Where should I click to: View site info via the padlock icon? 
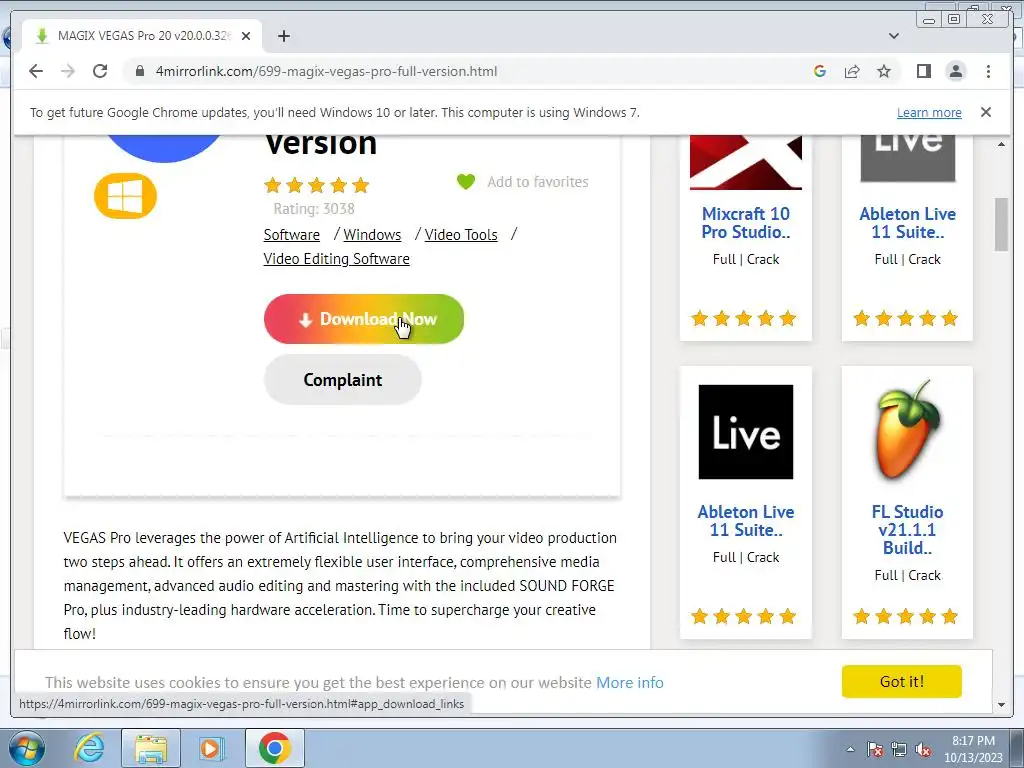[x=140, y=71]
